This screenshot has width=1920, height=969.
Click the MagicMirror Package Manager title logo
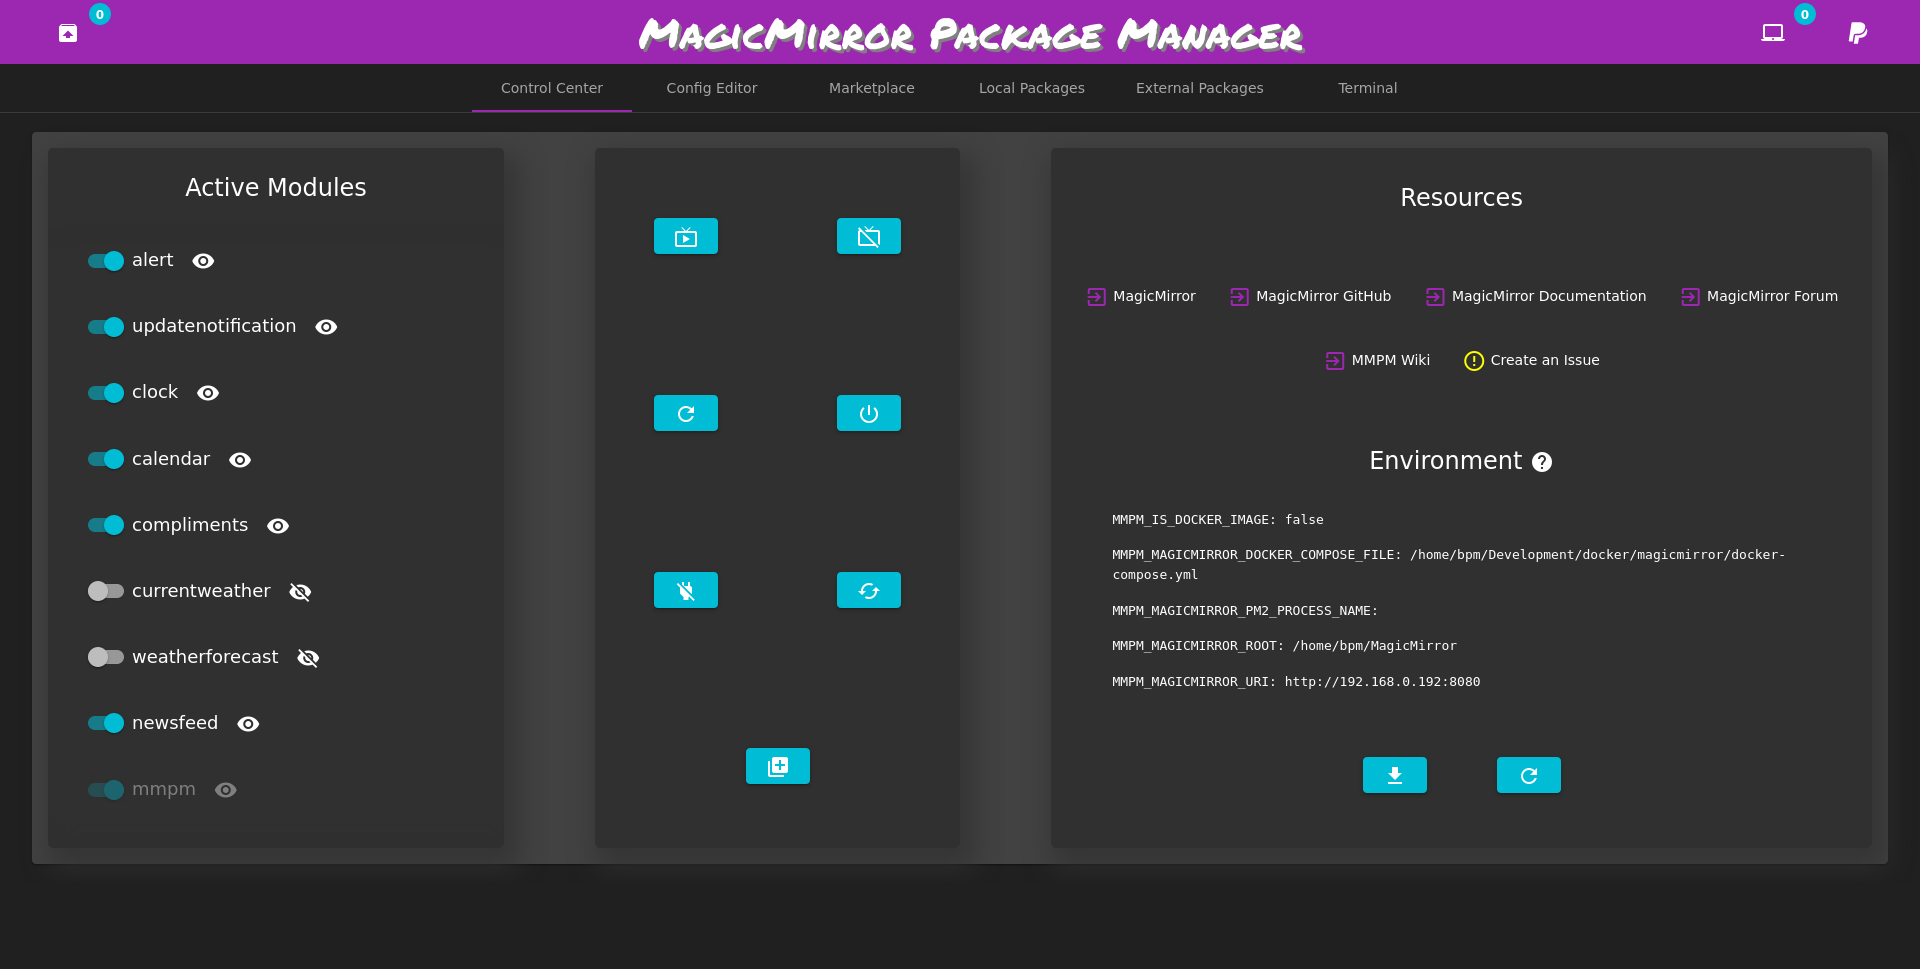[971, 34]
